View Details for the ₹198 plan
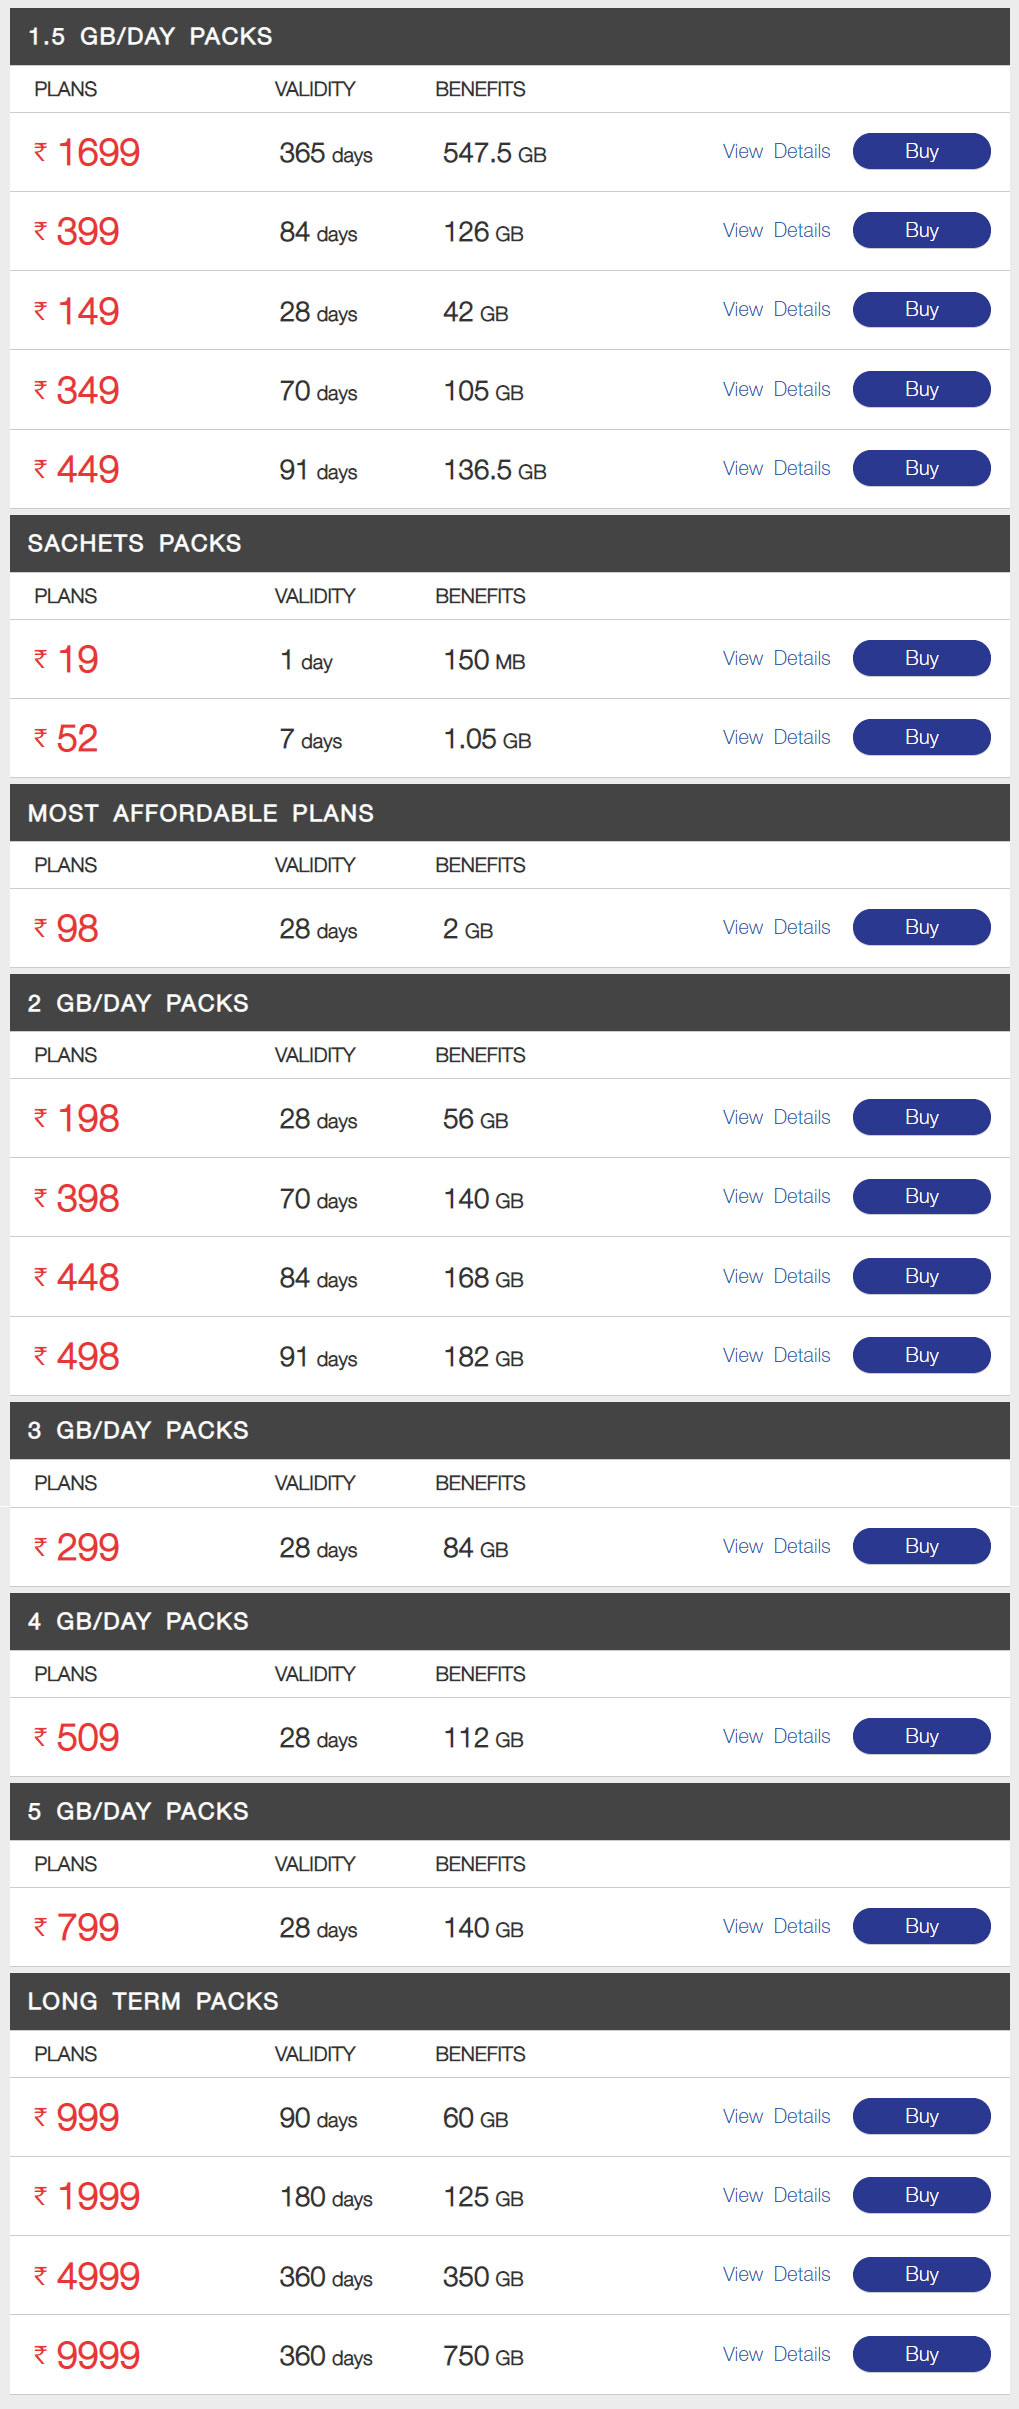 [776, 1117]
